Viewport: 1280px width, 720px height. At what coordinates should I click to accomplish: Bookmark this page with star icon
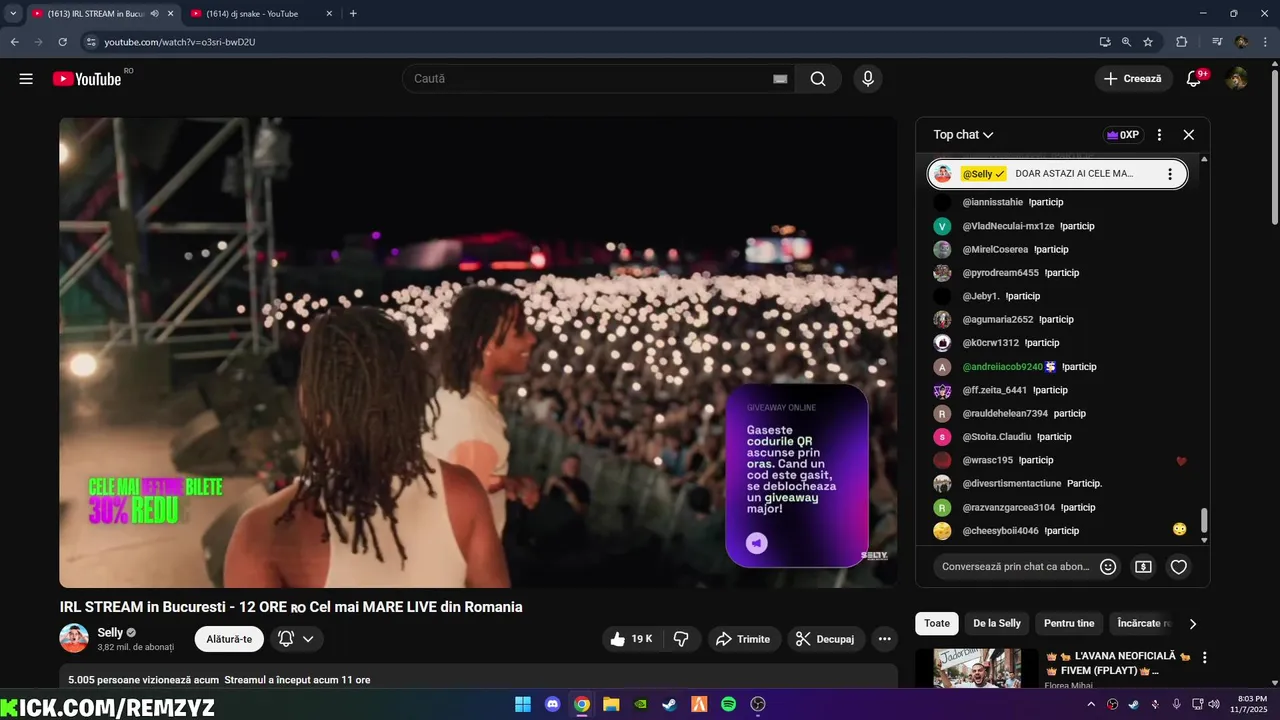(x=1148, y=42)
